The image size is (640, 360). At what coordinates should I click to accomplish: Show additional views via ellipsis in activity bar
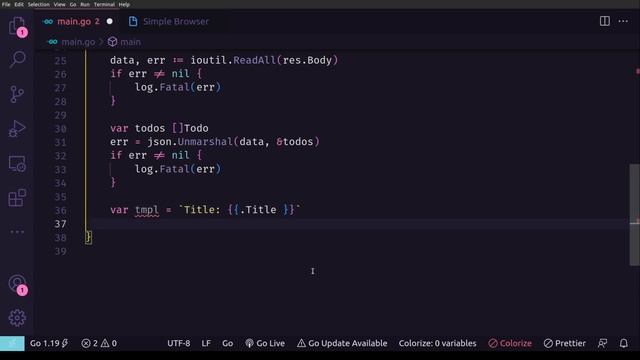pos(17,232)
